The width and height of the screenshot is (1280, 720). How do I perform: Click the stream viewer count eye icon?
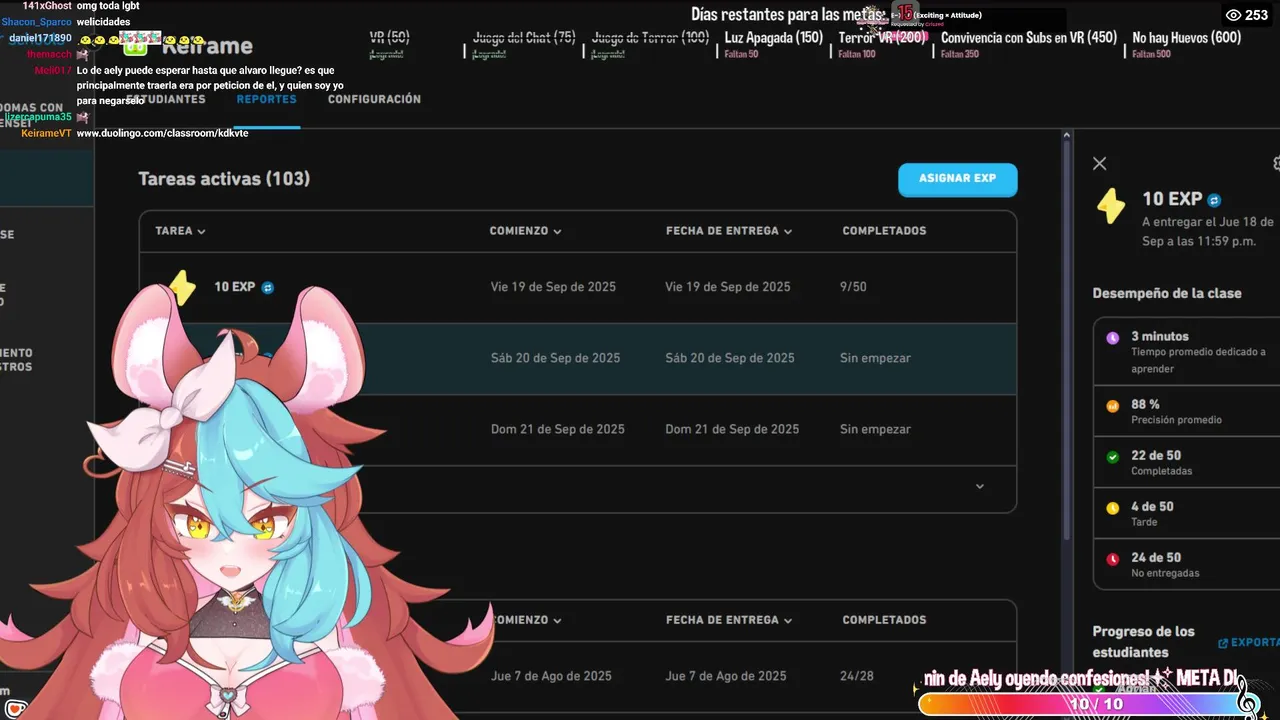[1233, 15]
